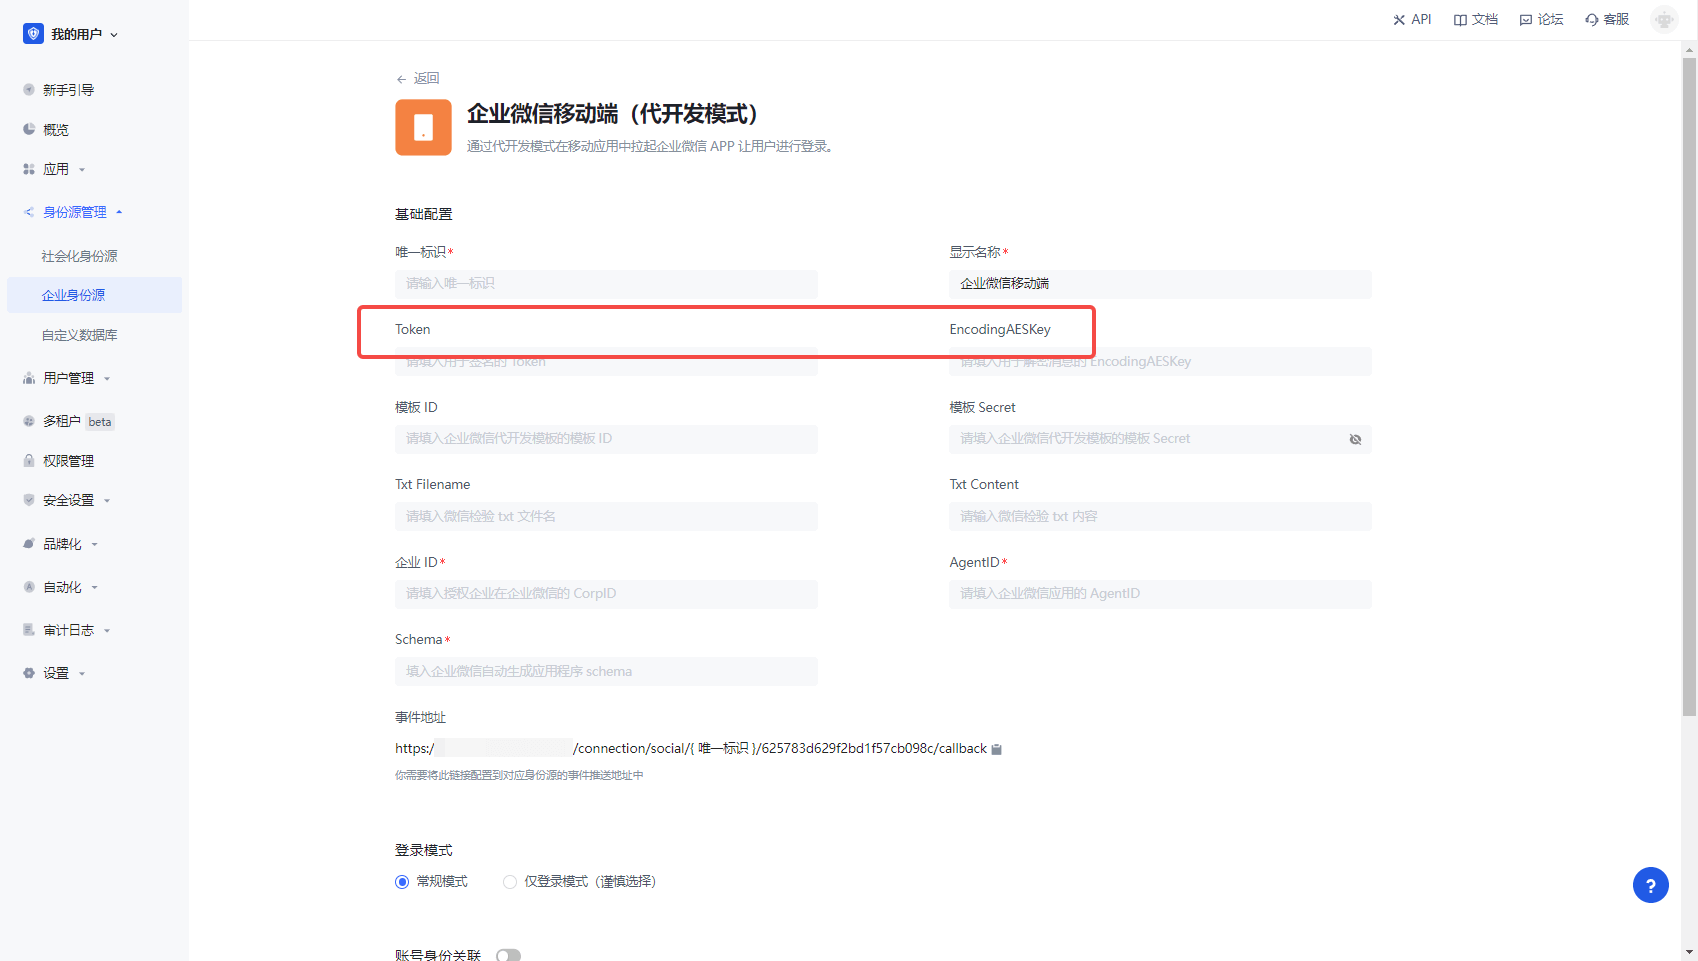Click the blue help question mark button
Viewport: 1698px width, 961px height.
tap(1650, 885)
